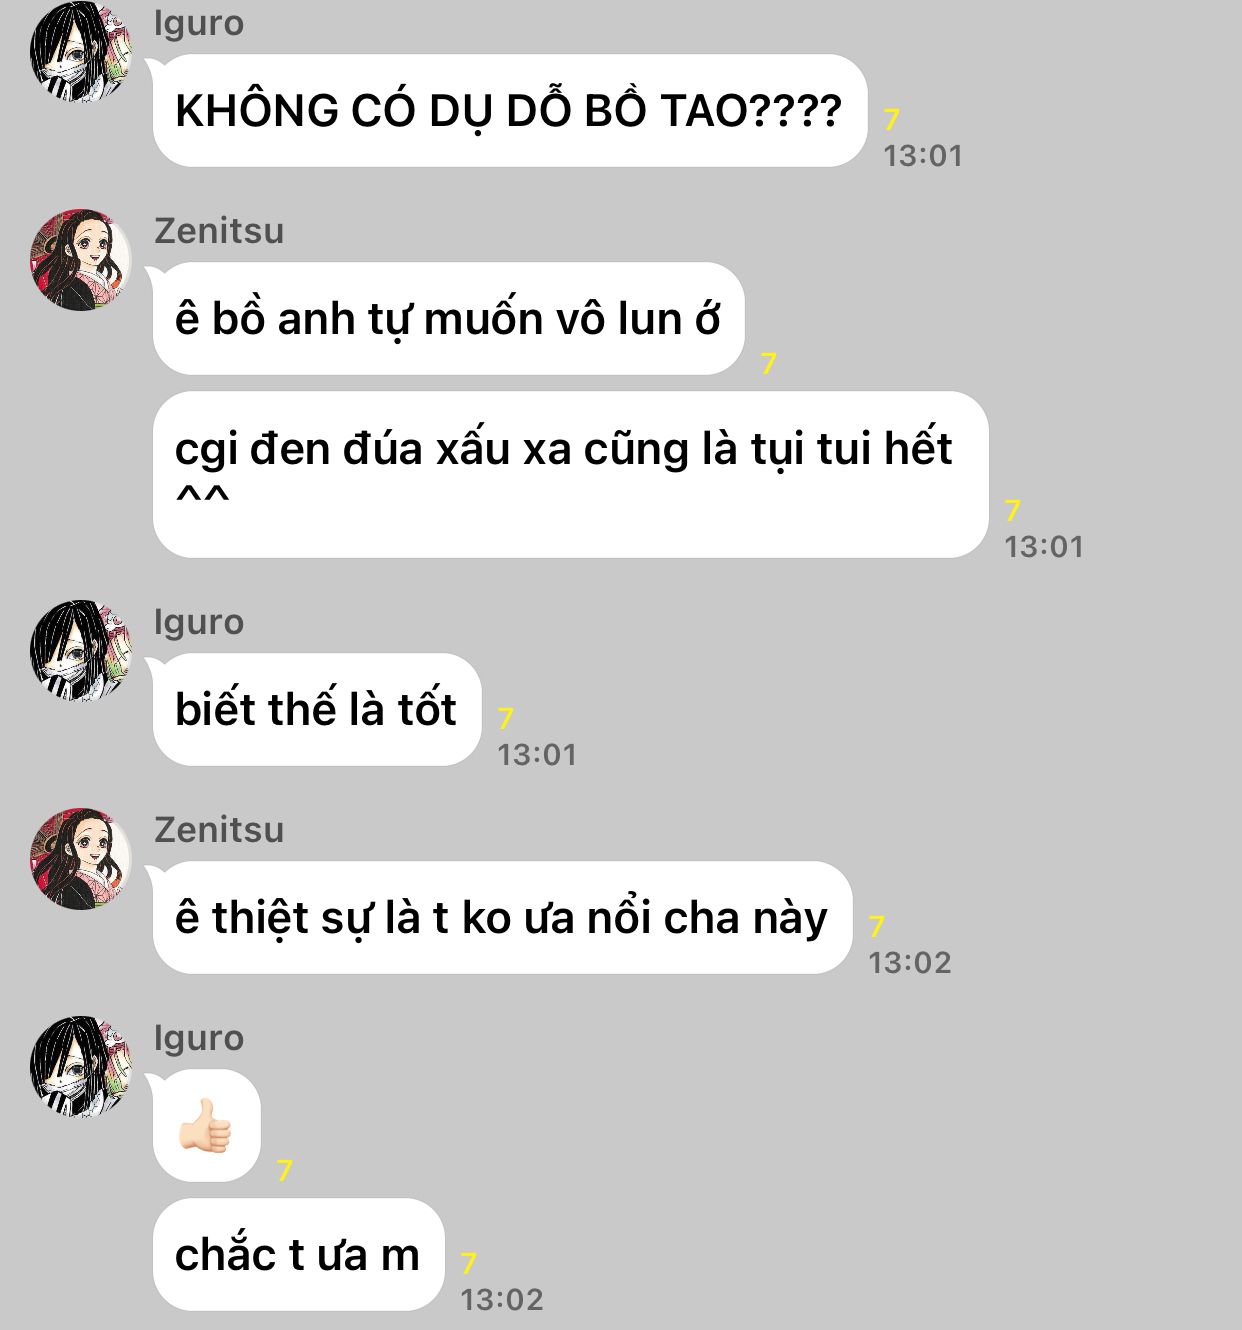This screenshot has height=1330, width=1242.
Task: Select the 'biết thế là tốt' message
Action: 317,710
